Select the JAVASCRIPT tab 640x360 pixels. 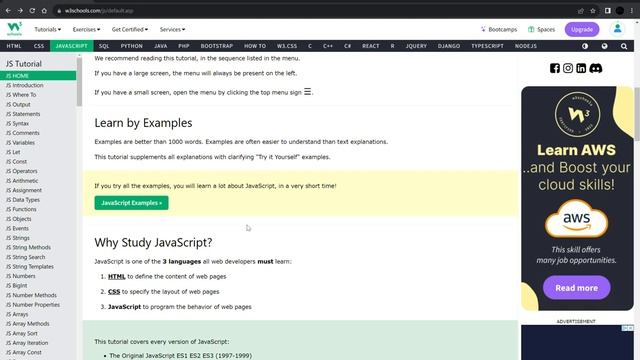[71, 46]
